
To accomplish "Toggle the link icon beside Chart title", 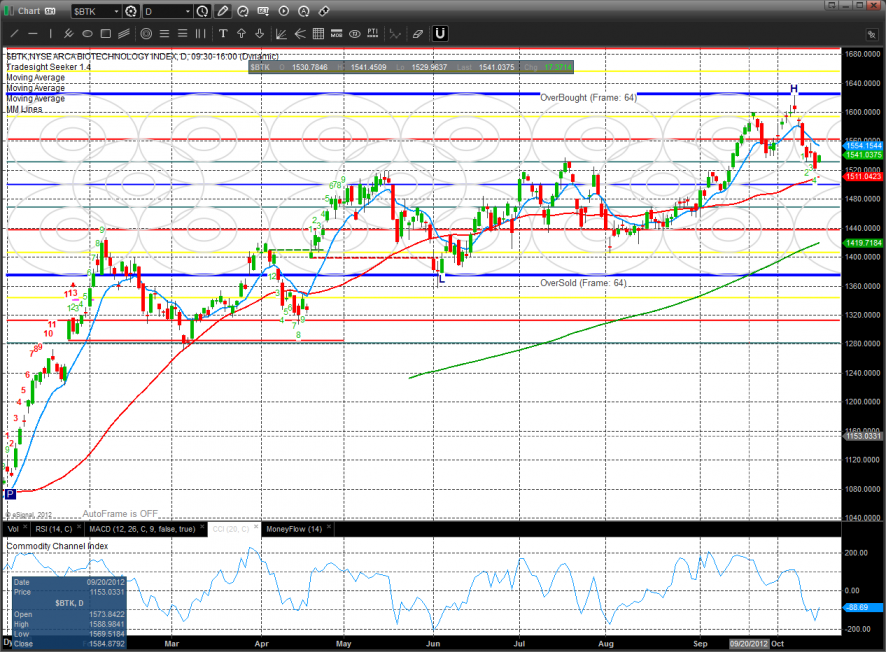I will tap(48, 11).
